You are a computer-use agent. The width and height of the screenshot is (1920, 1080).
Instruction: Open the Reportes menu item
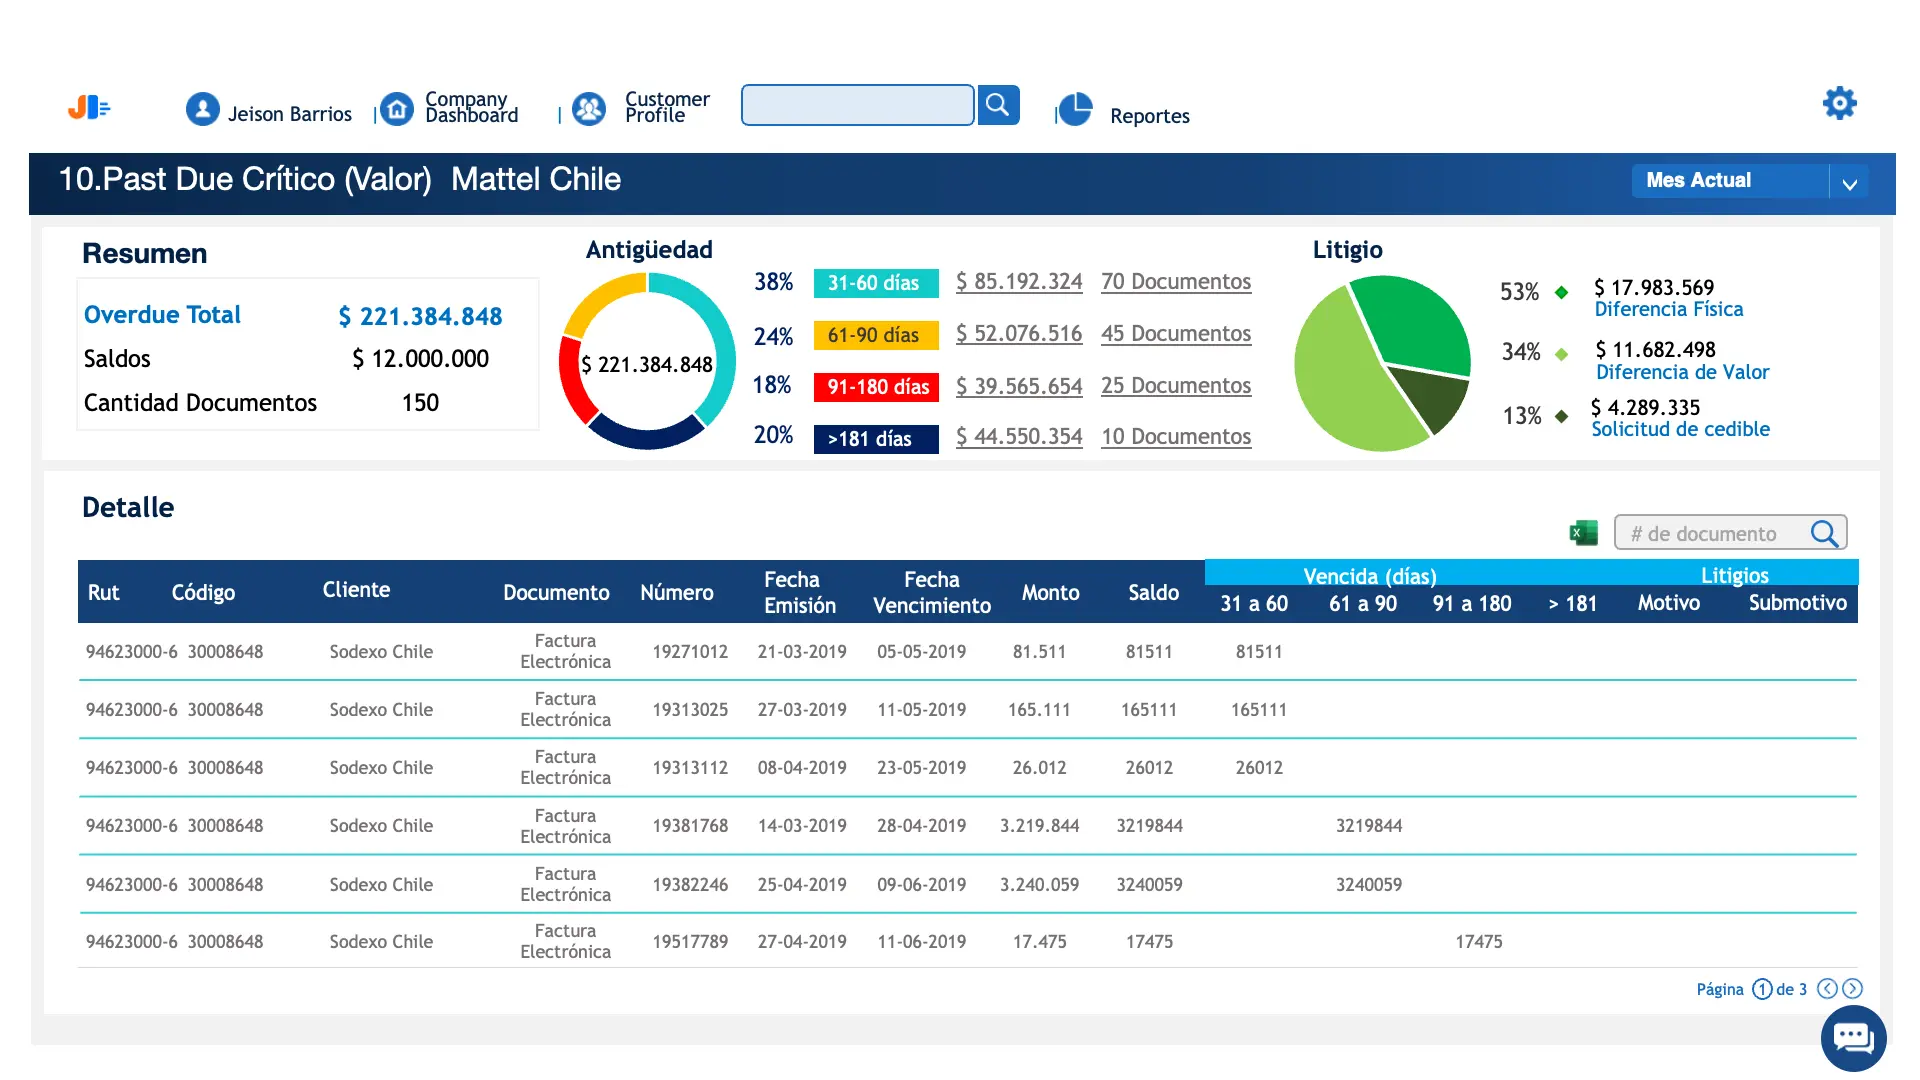[x=1149, y=116]
